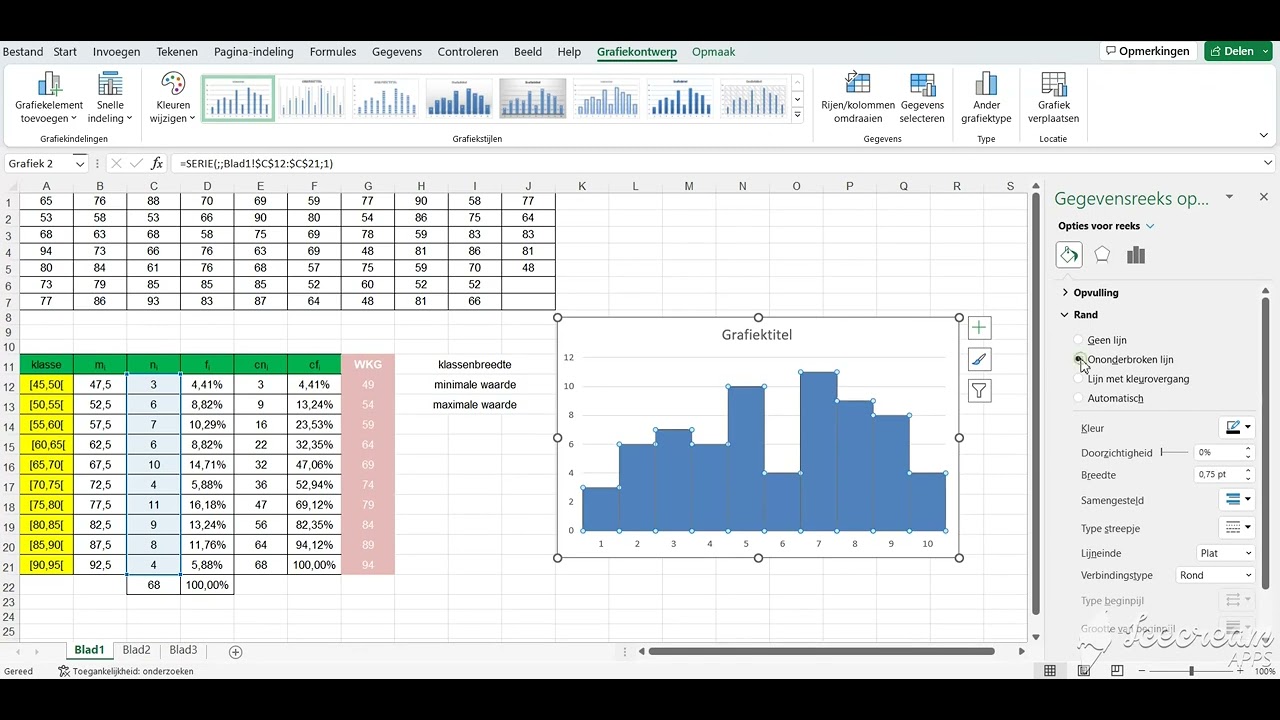Open Snelle indeling gallery

[x=111, y=98]
